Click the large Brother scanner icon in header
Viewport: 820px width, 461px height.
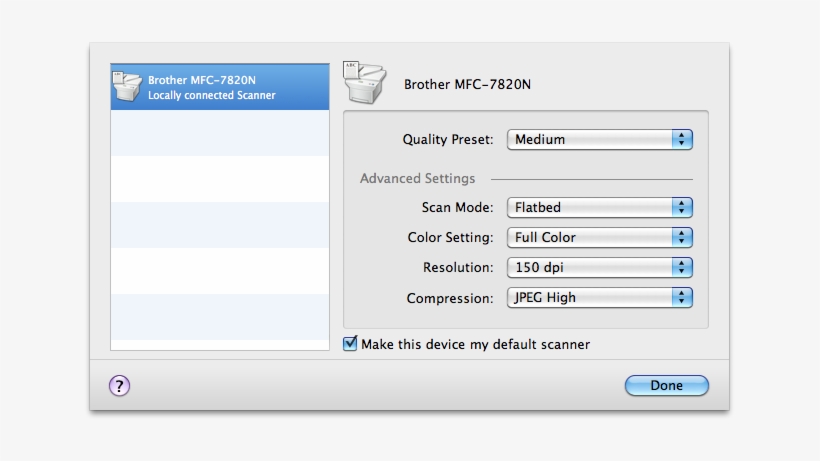pos(365,83)
